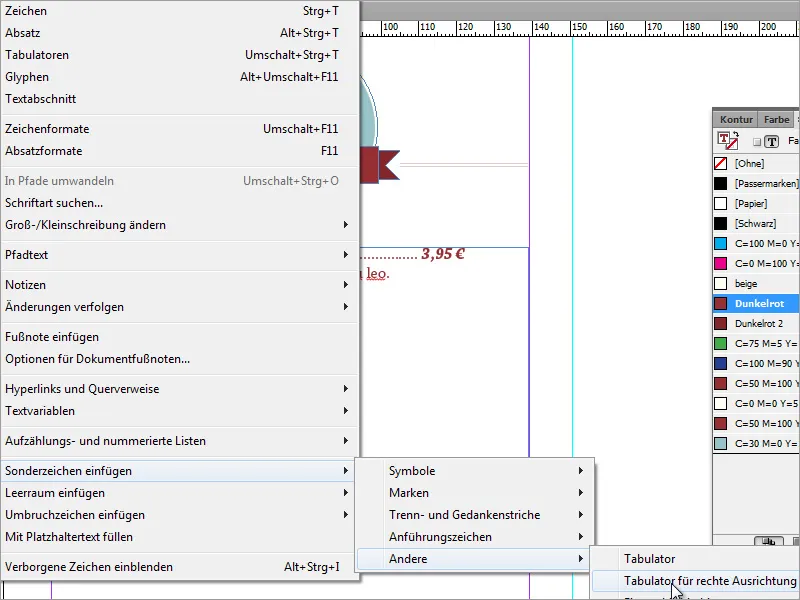Select the C=0 M=0 Y=5 swatch
The image size is (800, 600).
756,404
